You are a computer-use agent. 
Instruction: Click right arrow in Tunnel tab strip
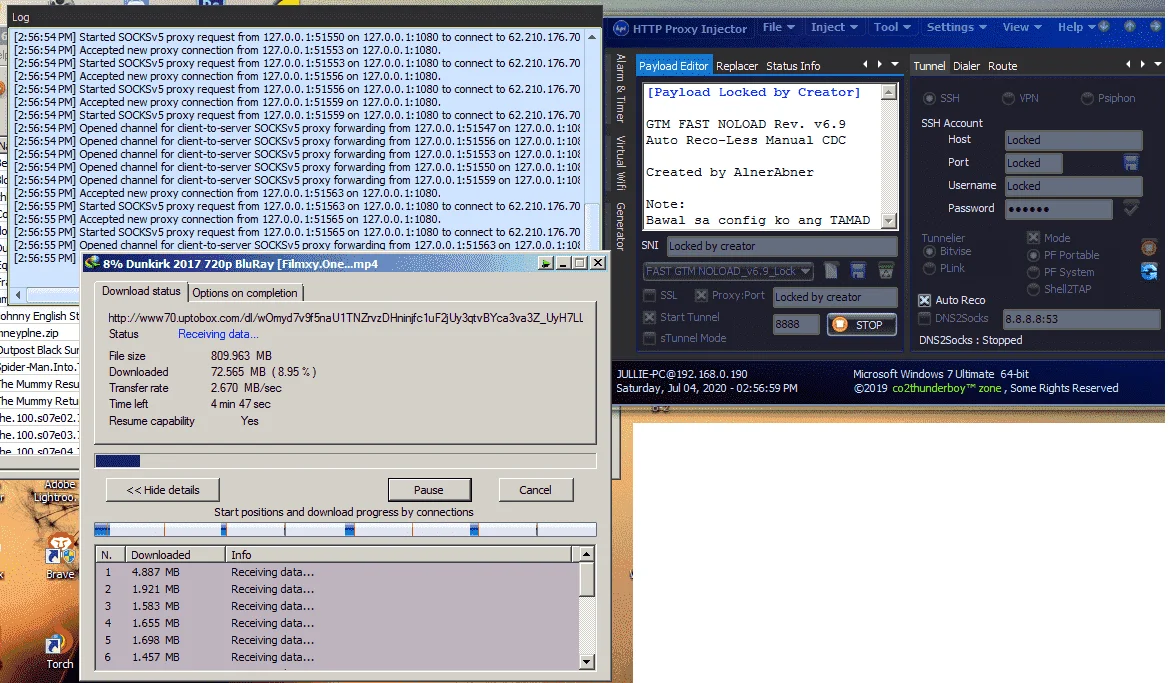[1143, 65]
